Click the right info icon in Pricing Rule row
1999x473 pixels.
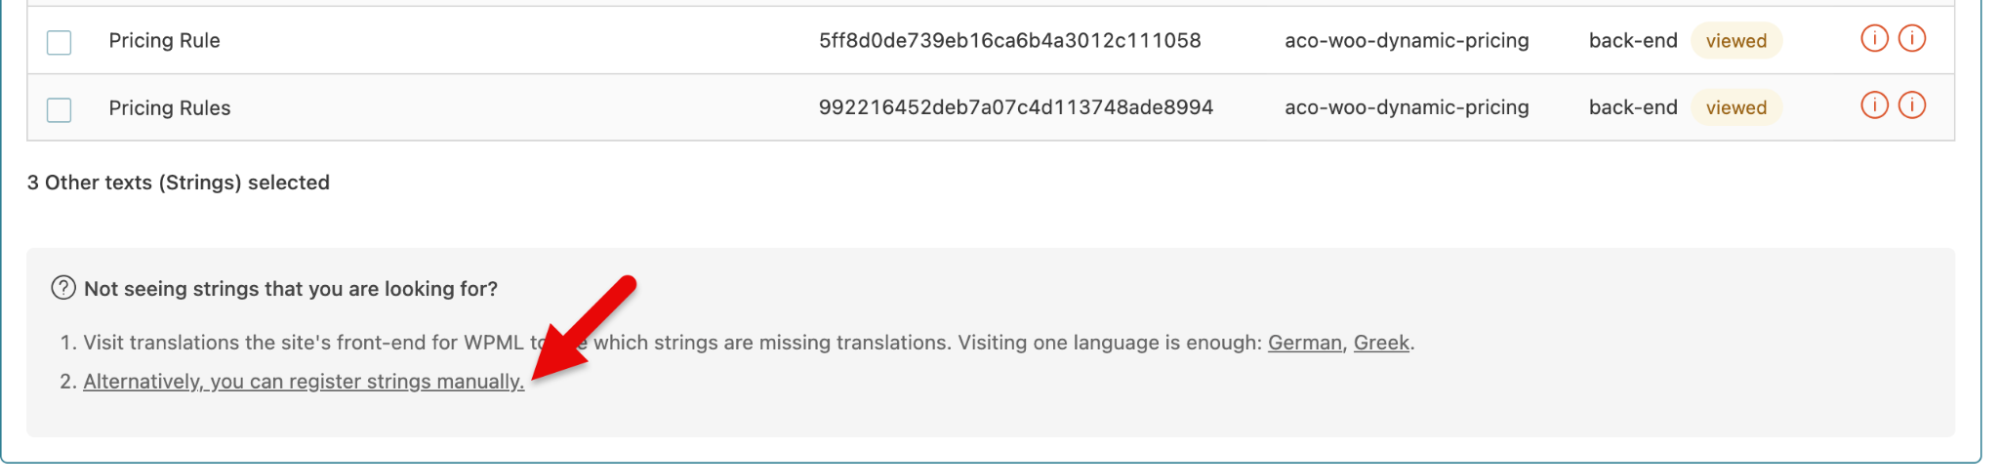coord(1912,39)
